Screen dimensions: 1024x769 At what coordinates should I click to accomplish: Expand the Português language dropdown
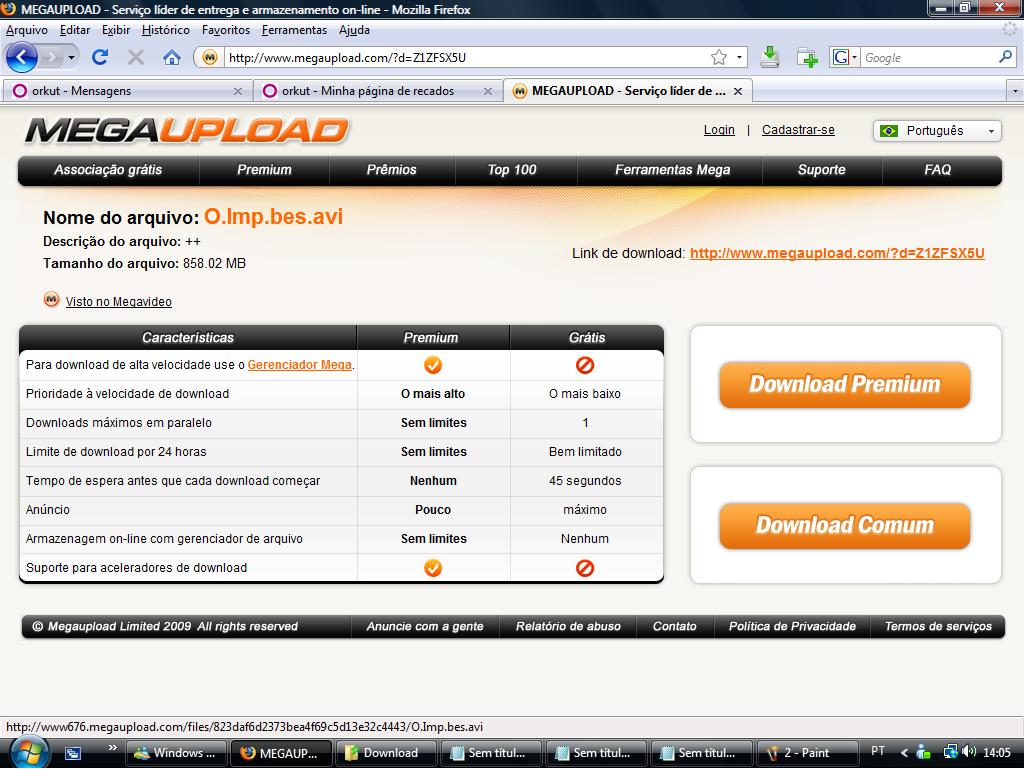[x=936, y=131]
